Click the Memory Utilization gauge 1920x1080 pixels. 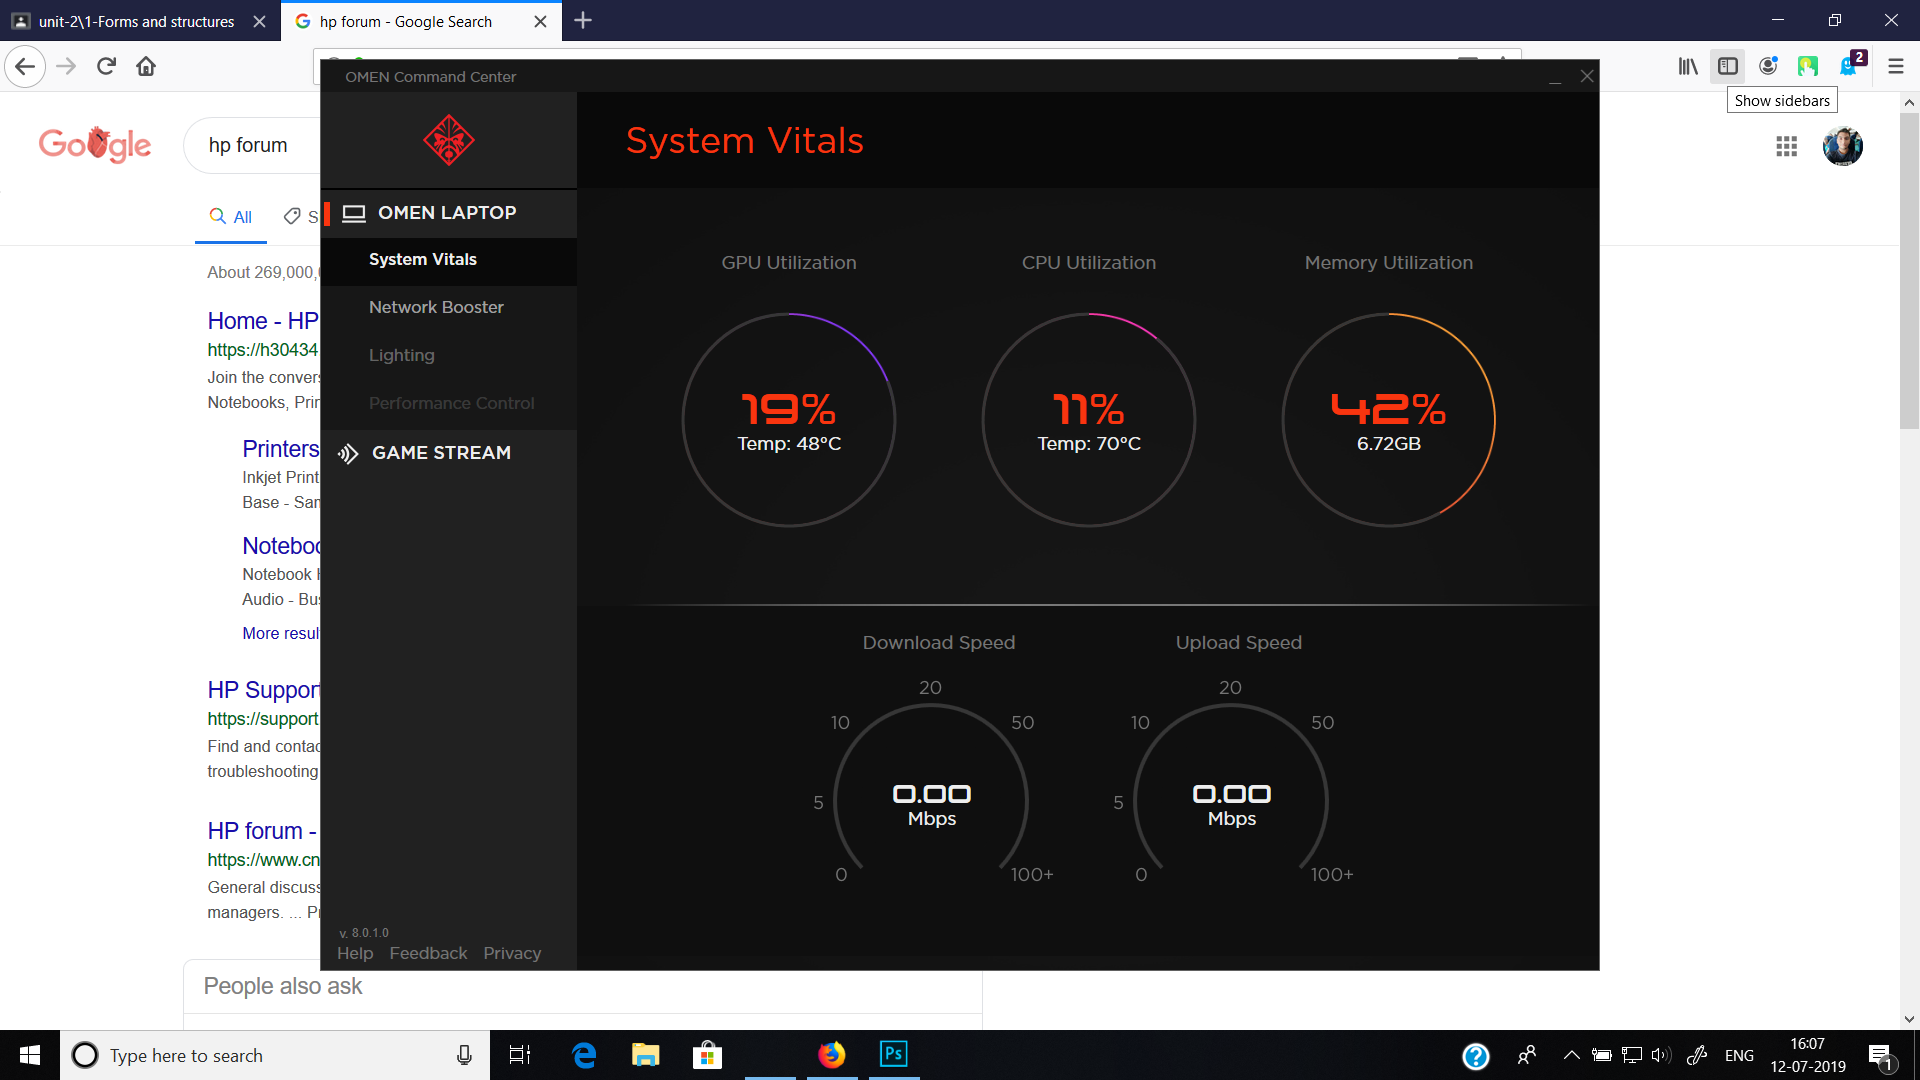(1389, 420)
